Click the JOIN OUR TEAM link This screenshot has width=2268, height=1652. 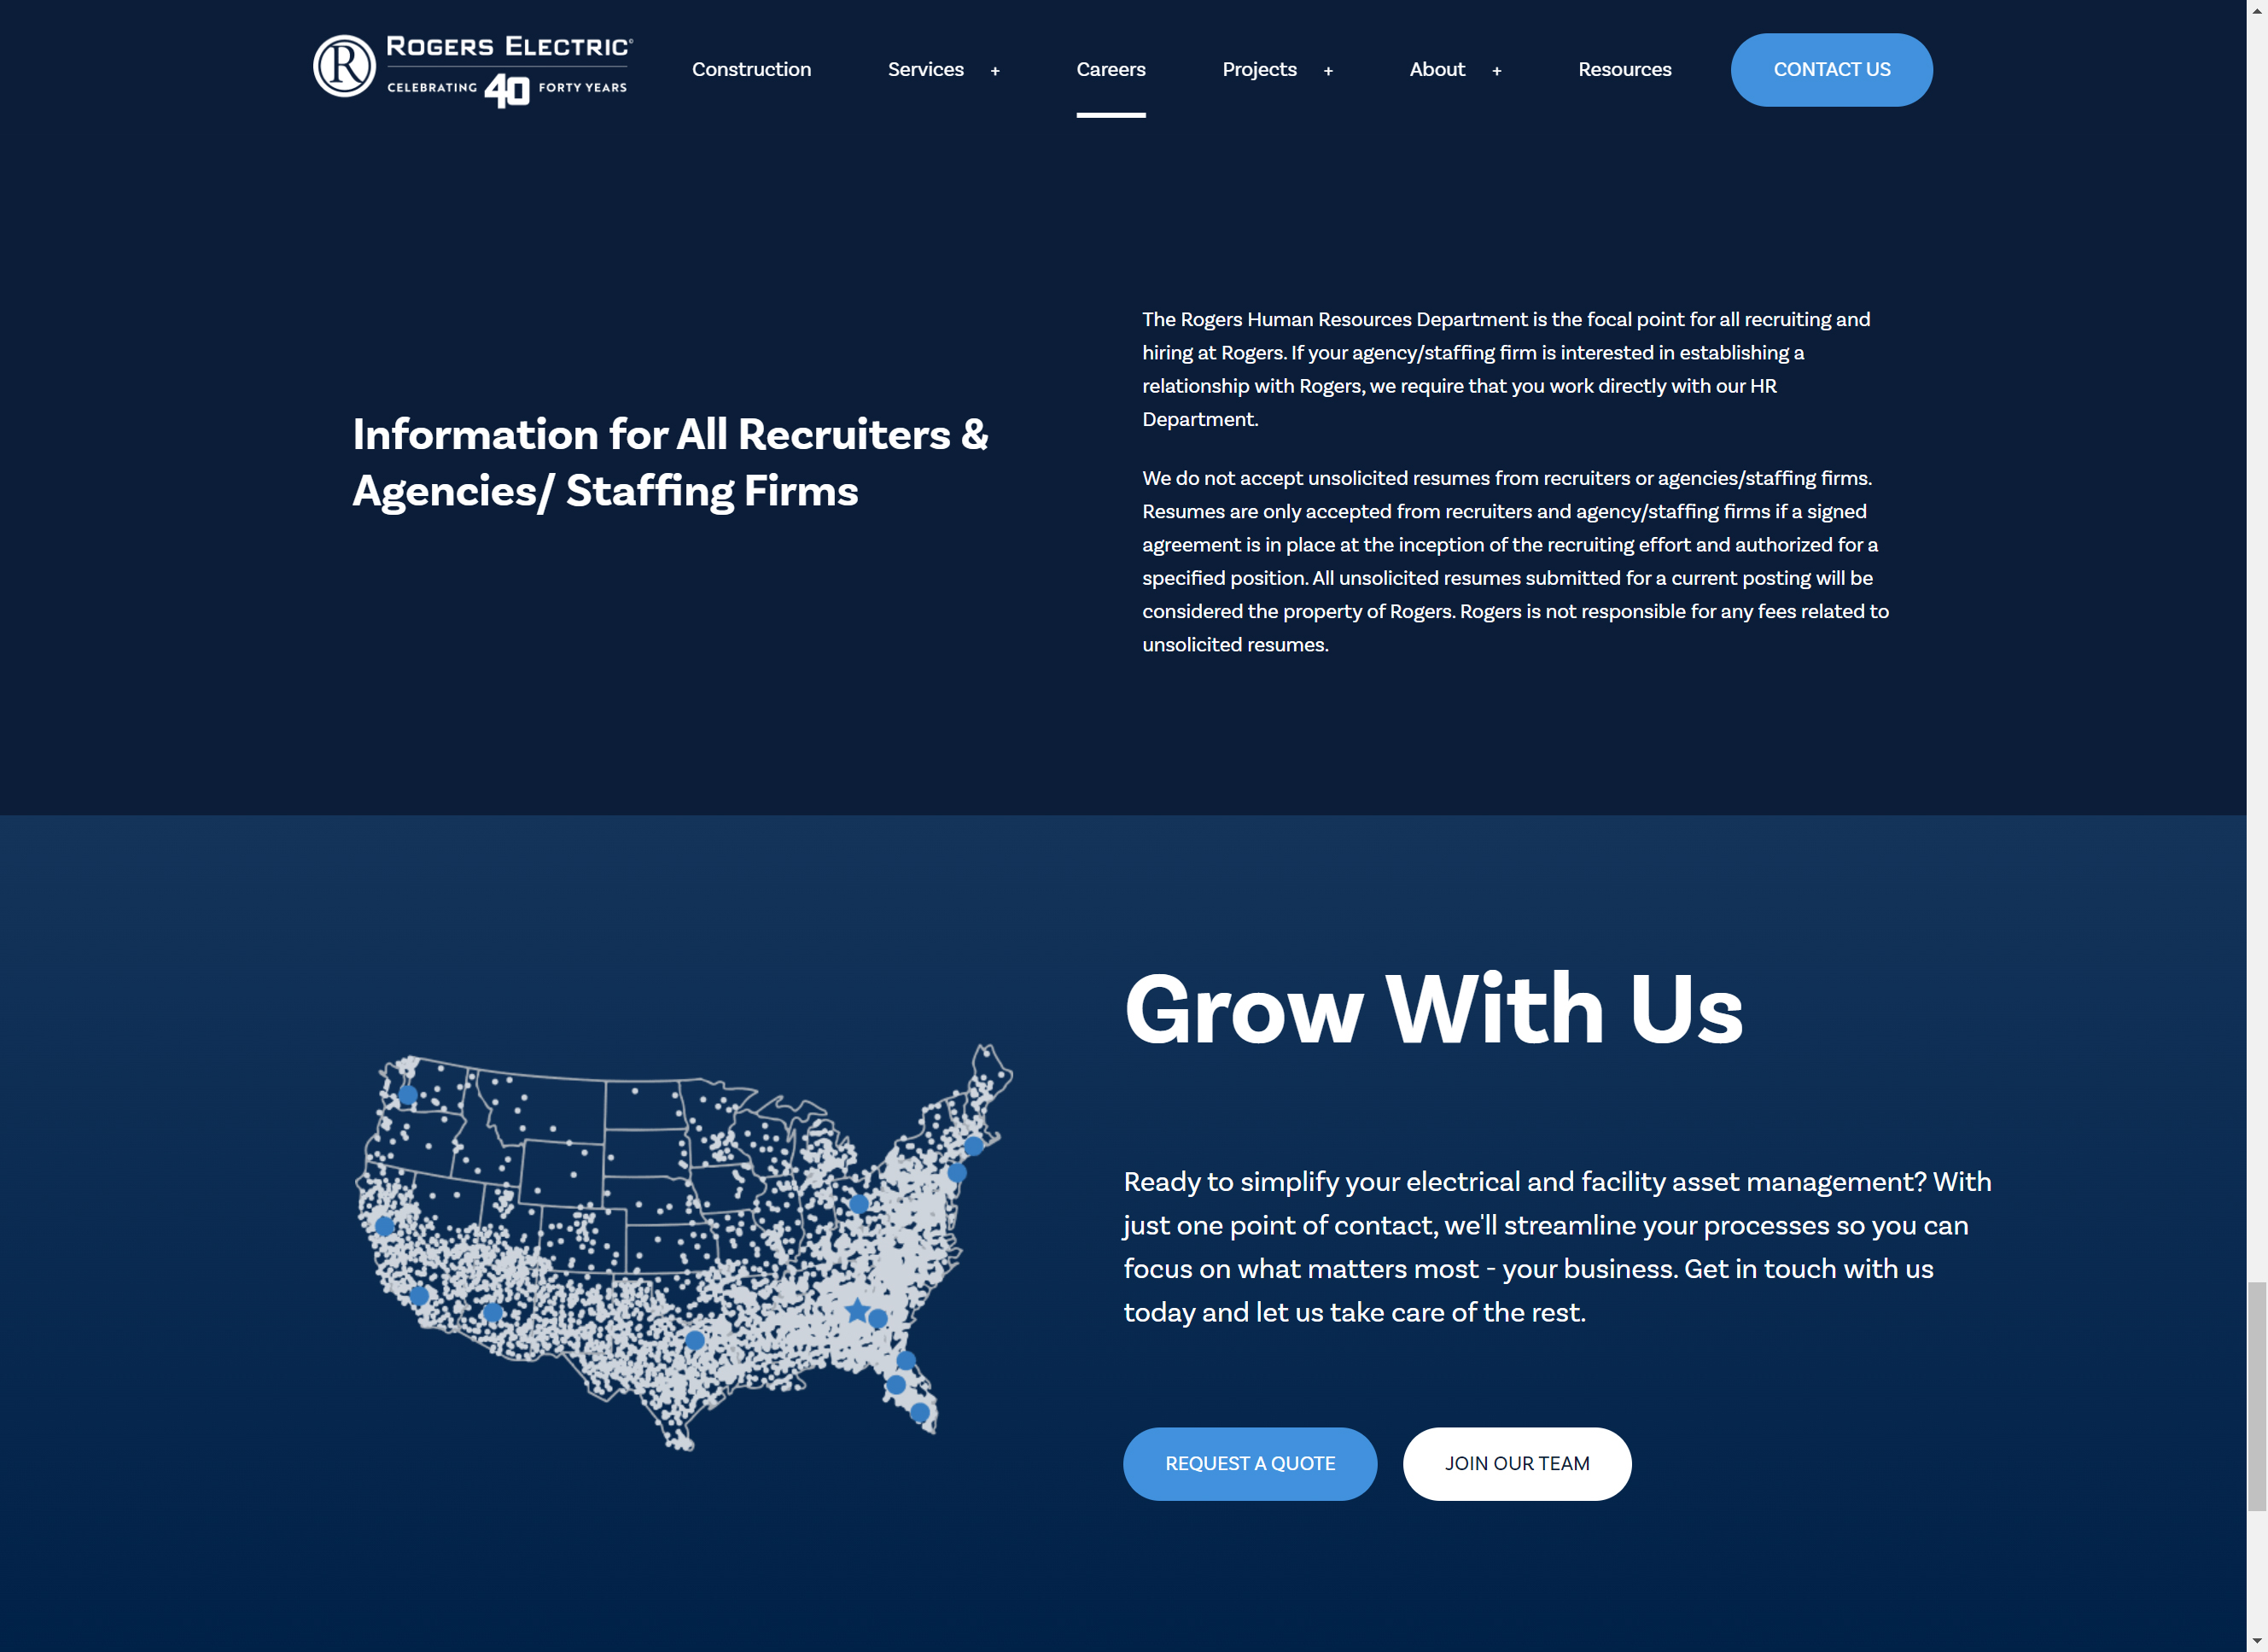pyautogui.click(x=1516, y=1463)
